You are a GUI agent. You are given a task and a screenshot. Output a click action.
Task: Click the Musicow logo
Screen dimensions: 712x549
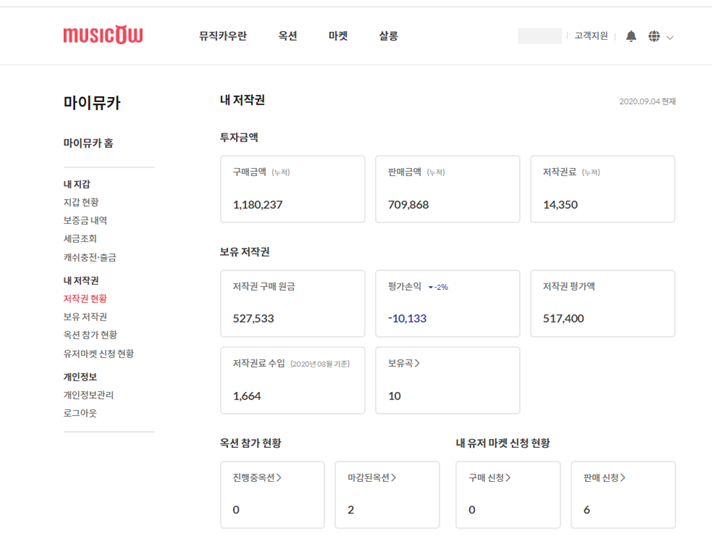click(x=103, y=35)
